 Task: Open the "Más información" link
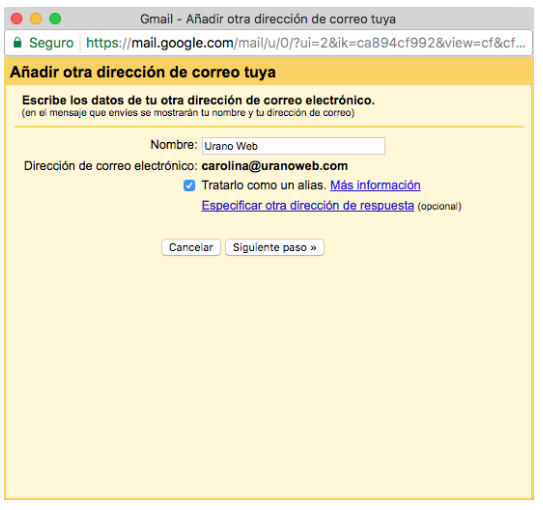tap(375, 185)
